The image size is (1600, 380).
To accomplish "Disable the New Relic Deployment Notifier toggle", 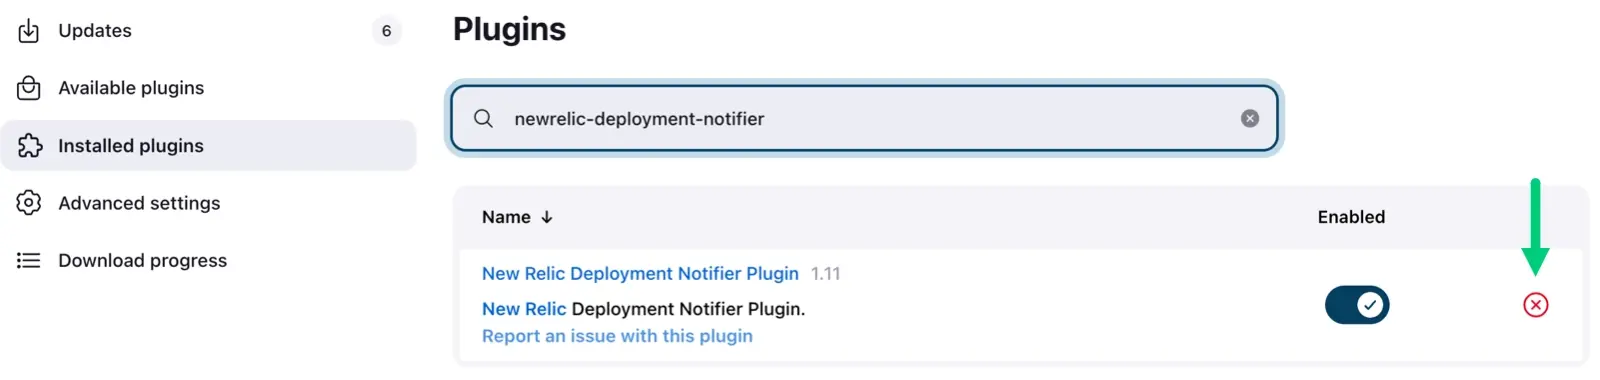I will 1357,305.
